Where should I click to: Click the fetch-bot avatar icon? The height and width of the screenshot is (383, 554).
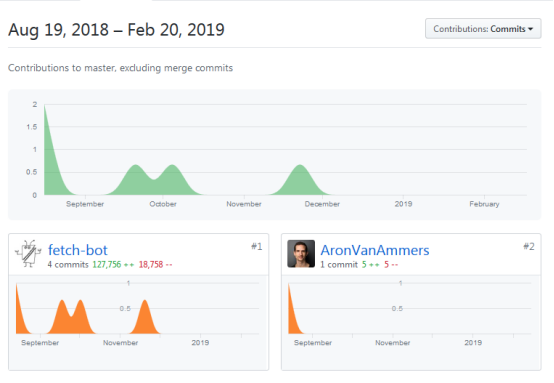pyautogui.click(x=28, y=254)
